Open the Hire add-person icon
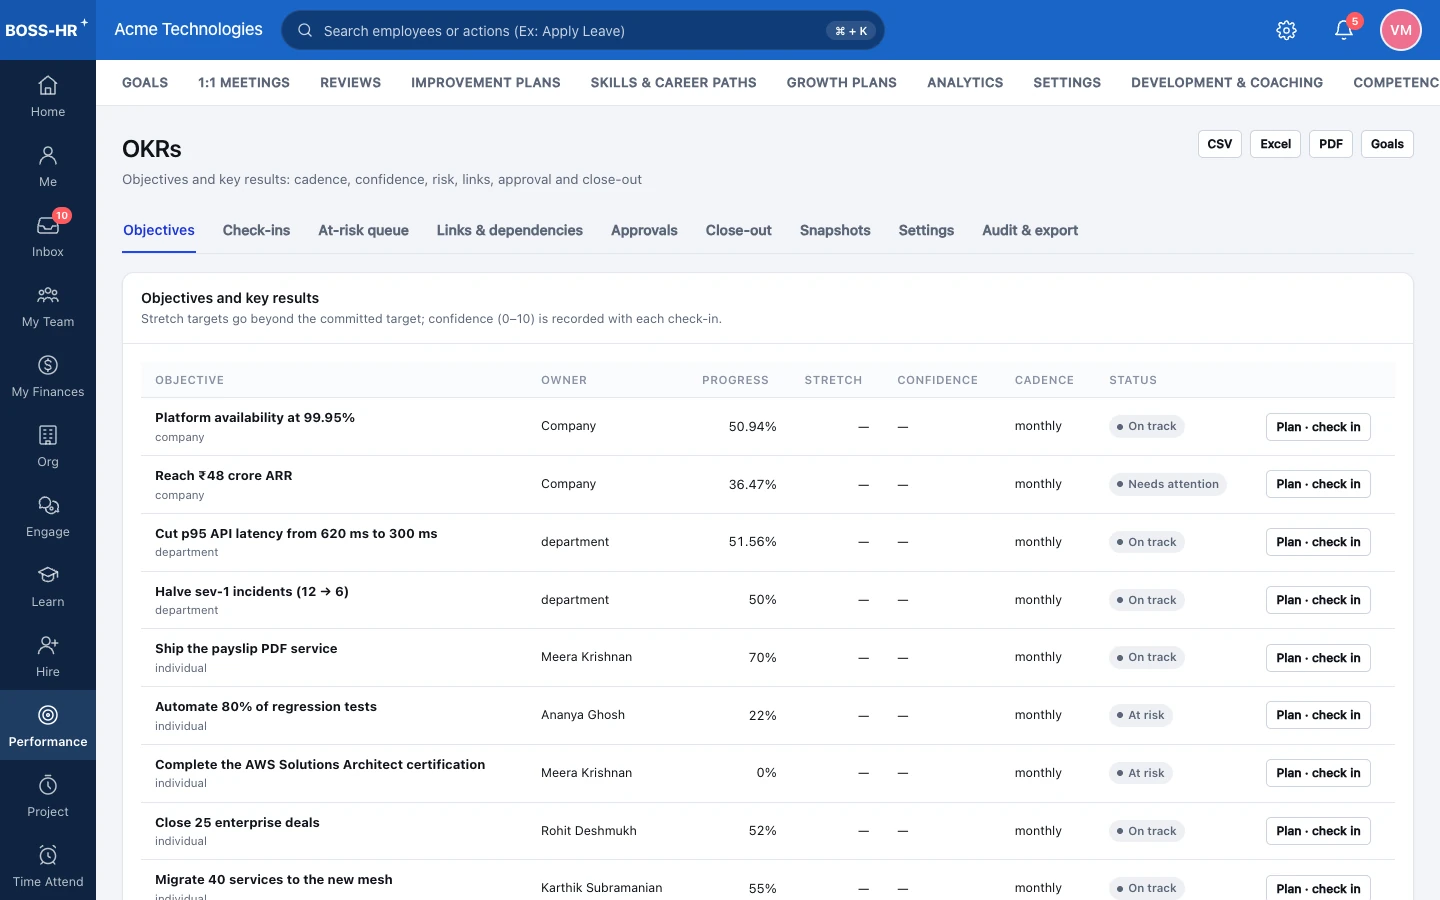The width and height of the screenshot is (1440, 900). [48, 645]
